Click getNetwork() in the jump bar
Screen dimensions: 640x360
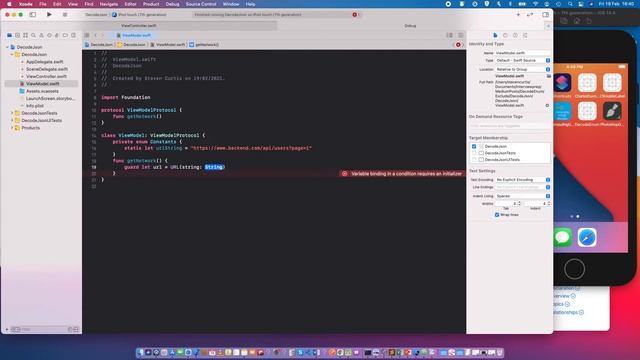tap(204, 45)
